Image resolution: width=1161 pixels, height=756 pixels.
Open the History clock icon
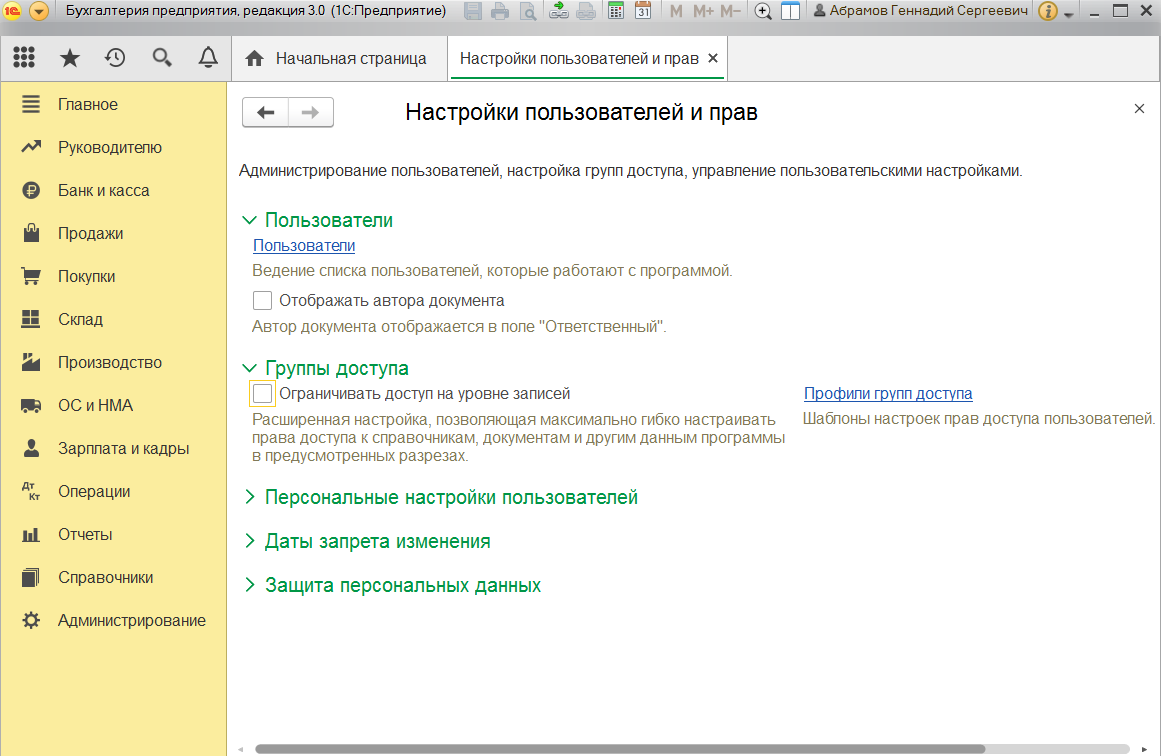(x=115, y=58)
